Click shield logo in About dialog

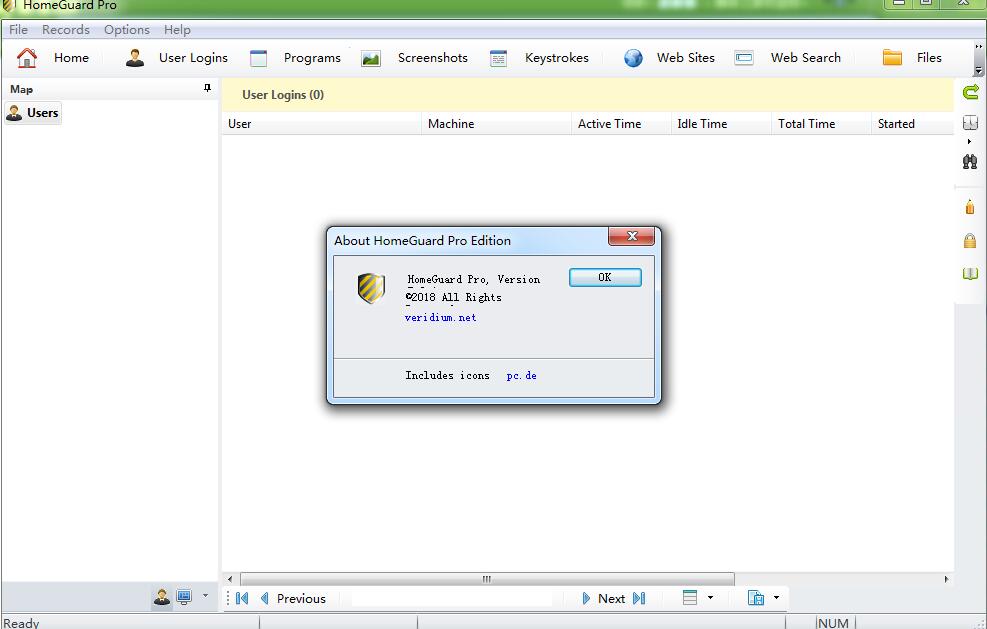[371, 288]
